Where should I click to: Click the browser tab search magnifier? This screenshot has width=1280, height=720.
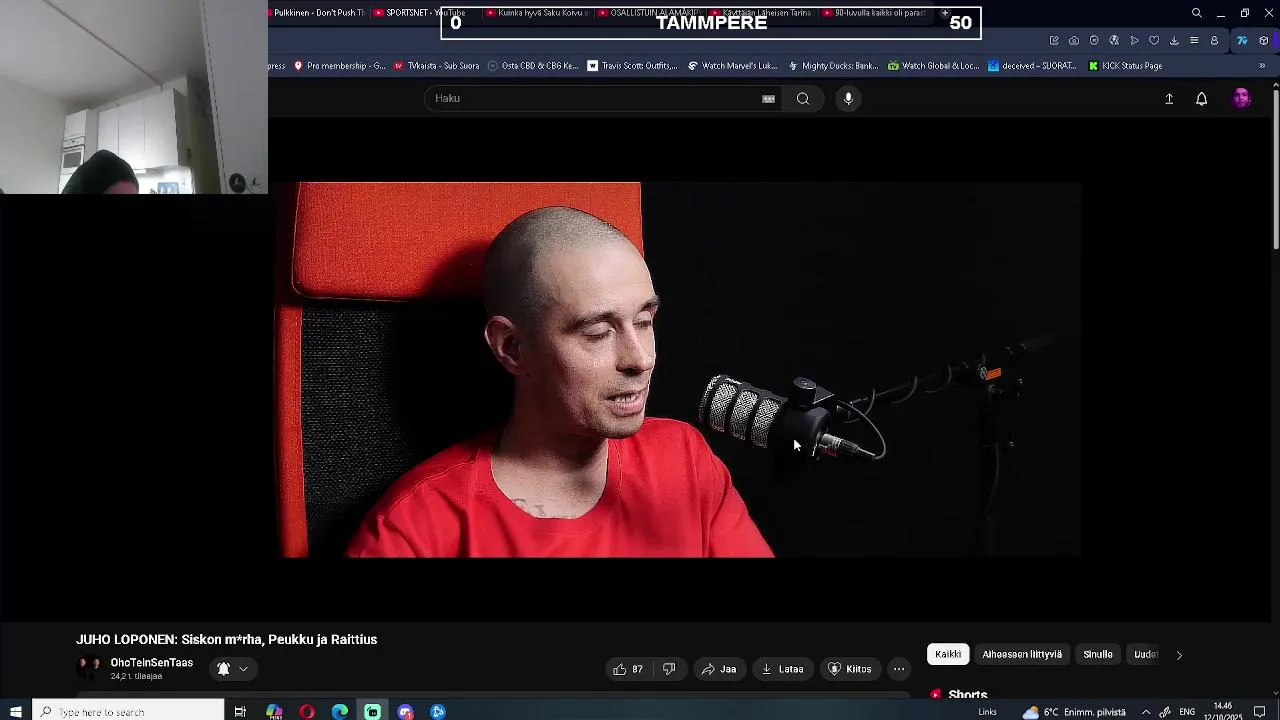[x=1197, y=13]
